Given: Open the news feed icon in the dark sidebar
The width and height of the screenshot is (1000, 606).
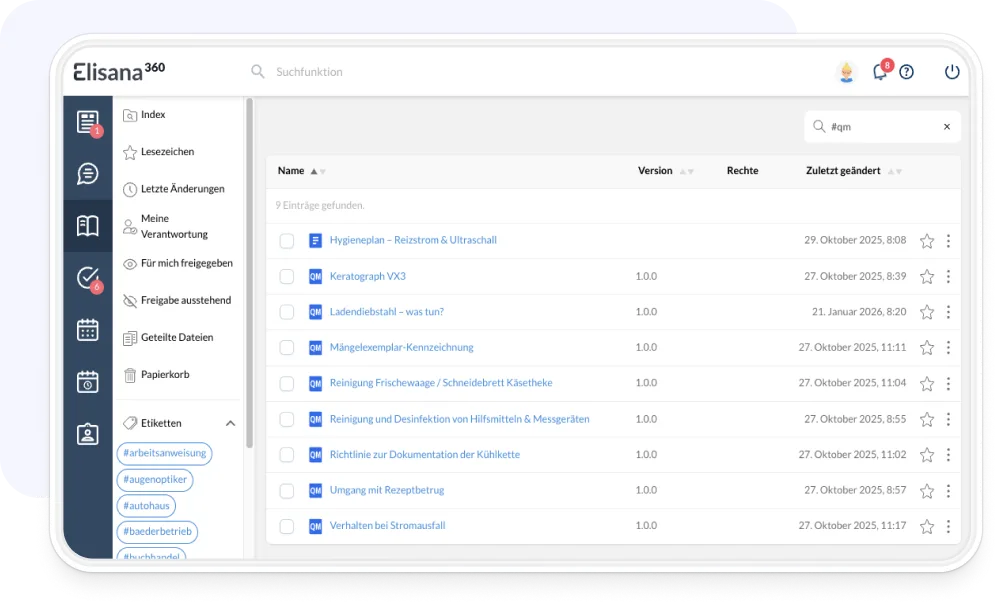Looking at the screenshot, I should (x=87, y=122).
